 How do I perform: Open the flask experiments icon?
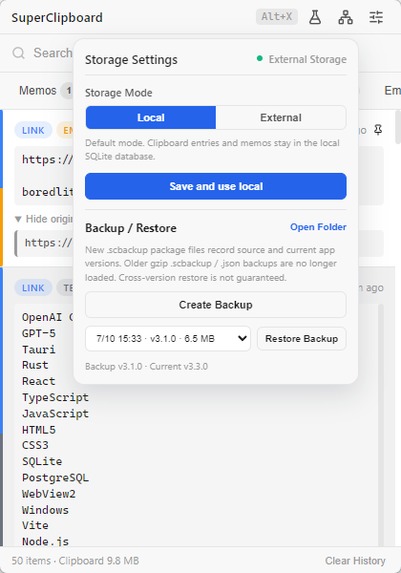(x=315, y=17)
